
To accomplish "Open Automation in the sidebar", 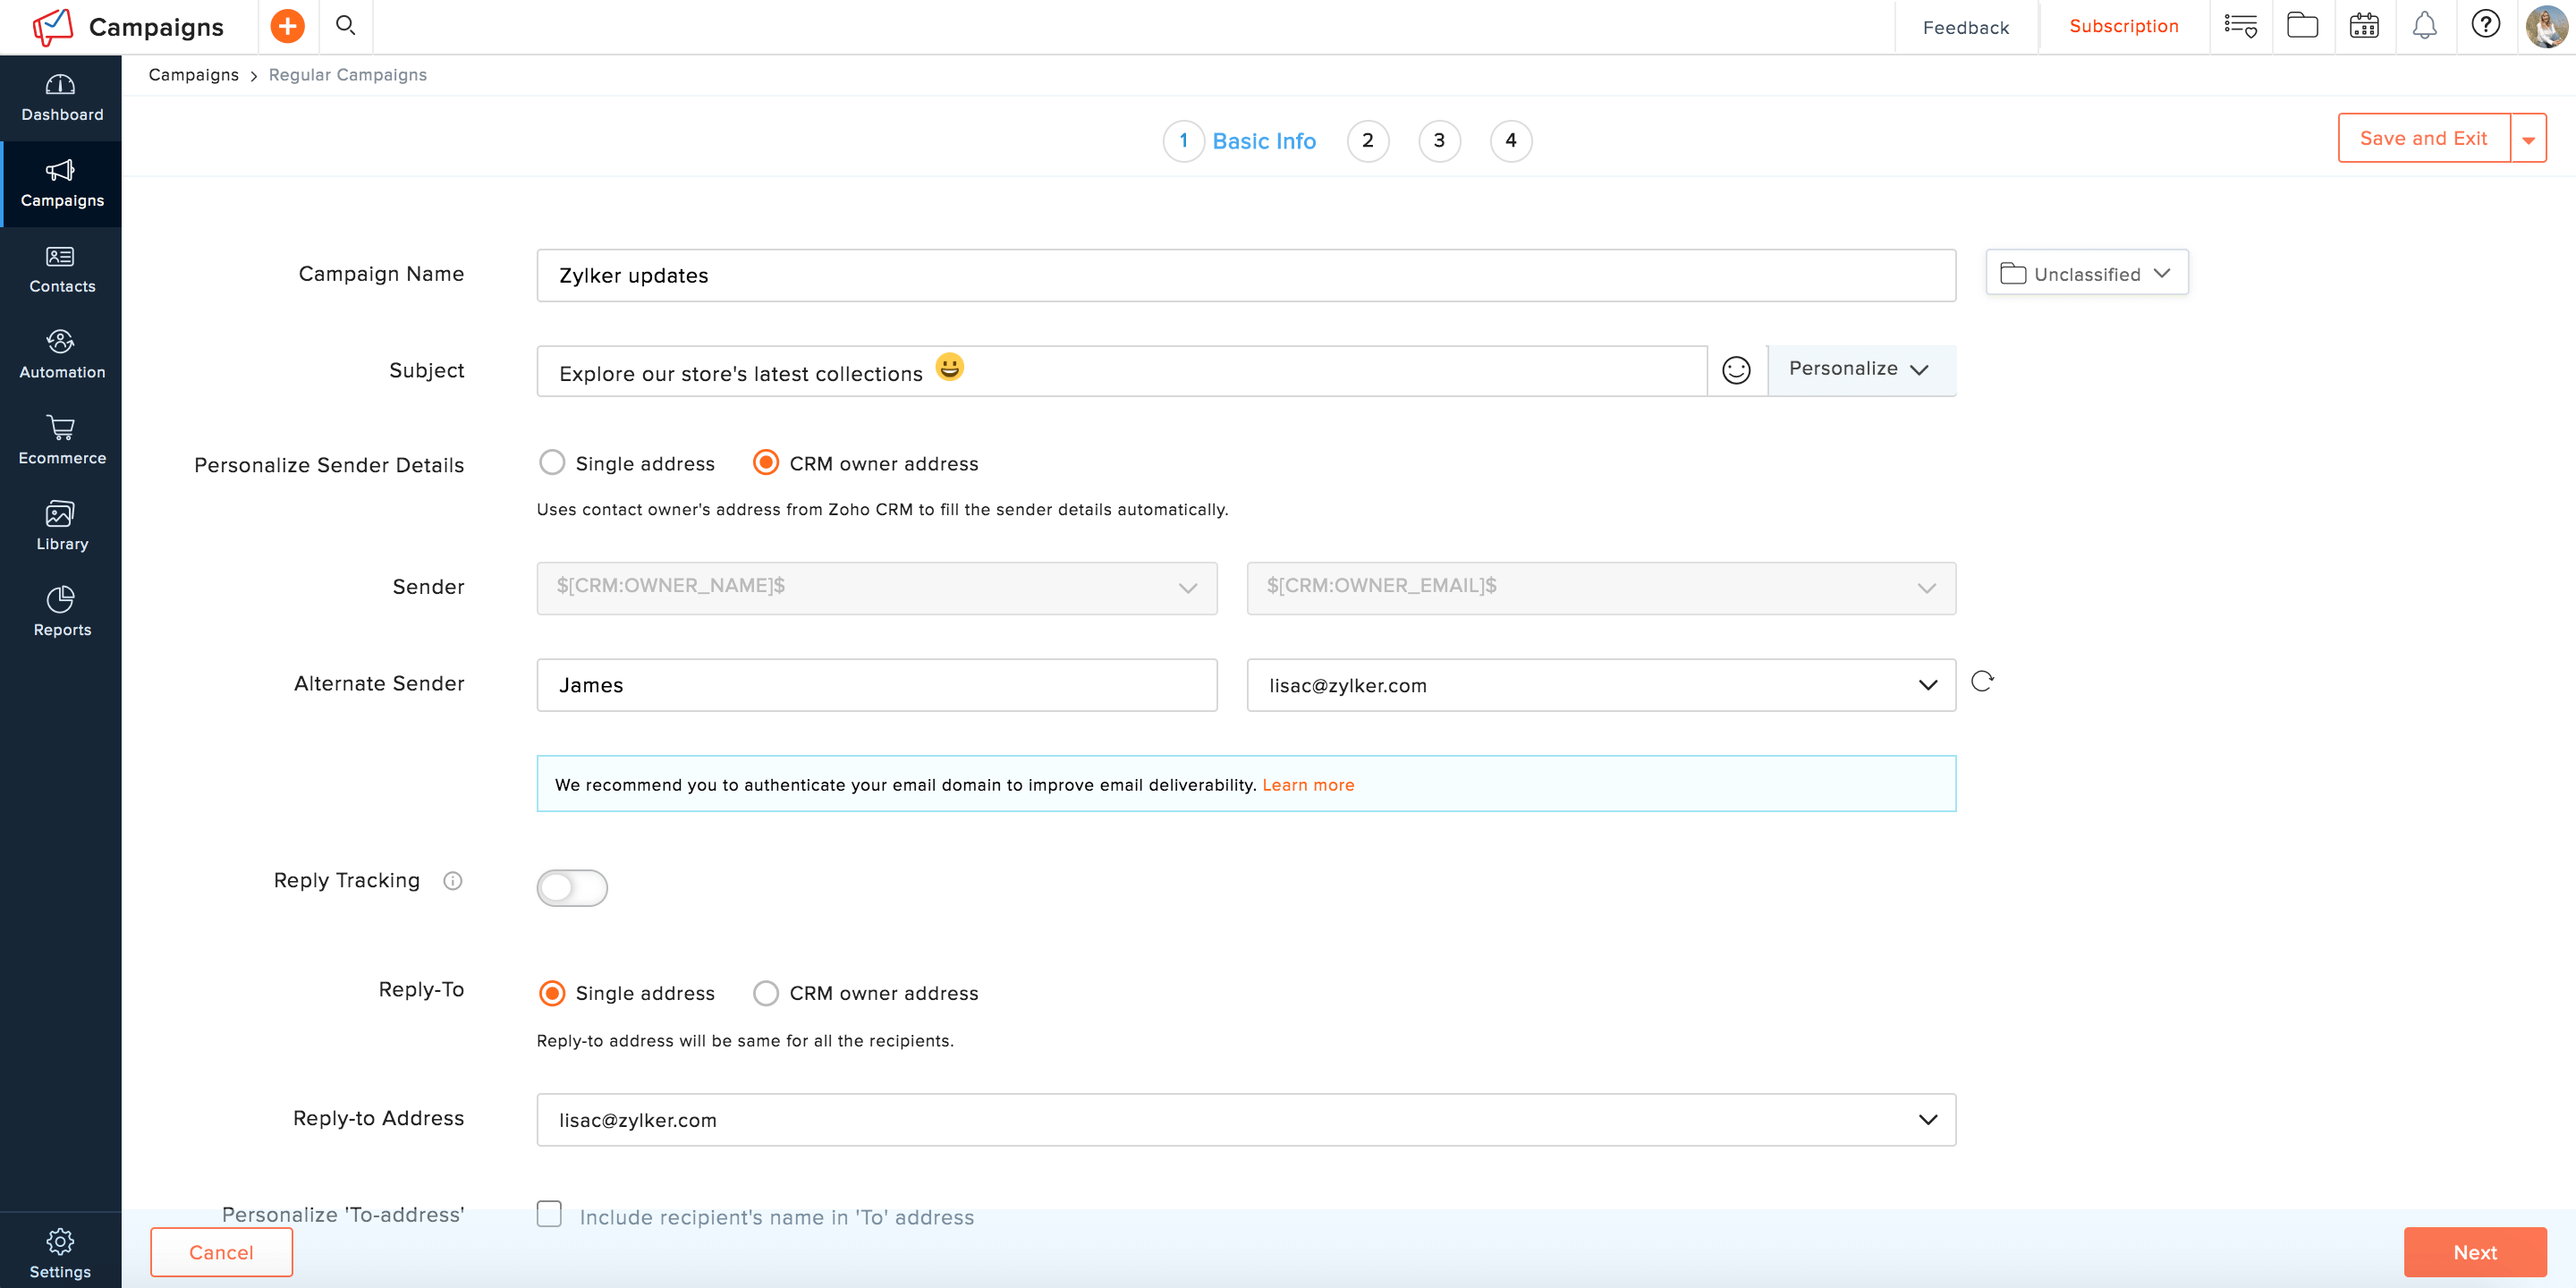I will [61, 354].
